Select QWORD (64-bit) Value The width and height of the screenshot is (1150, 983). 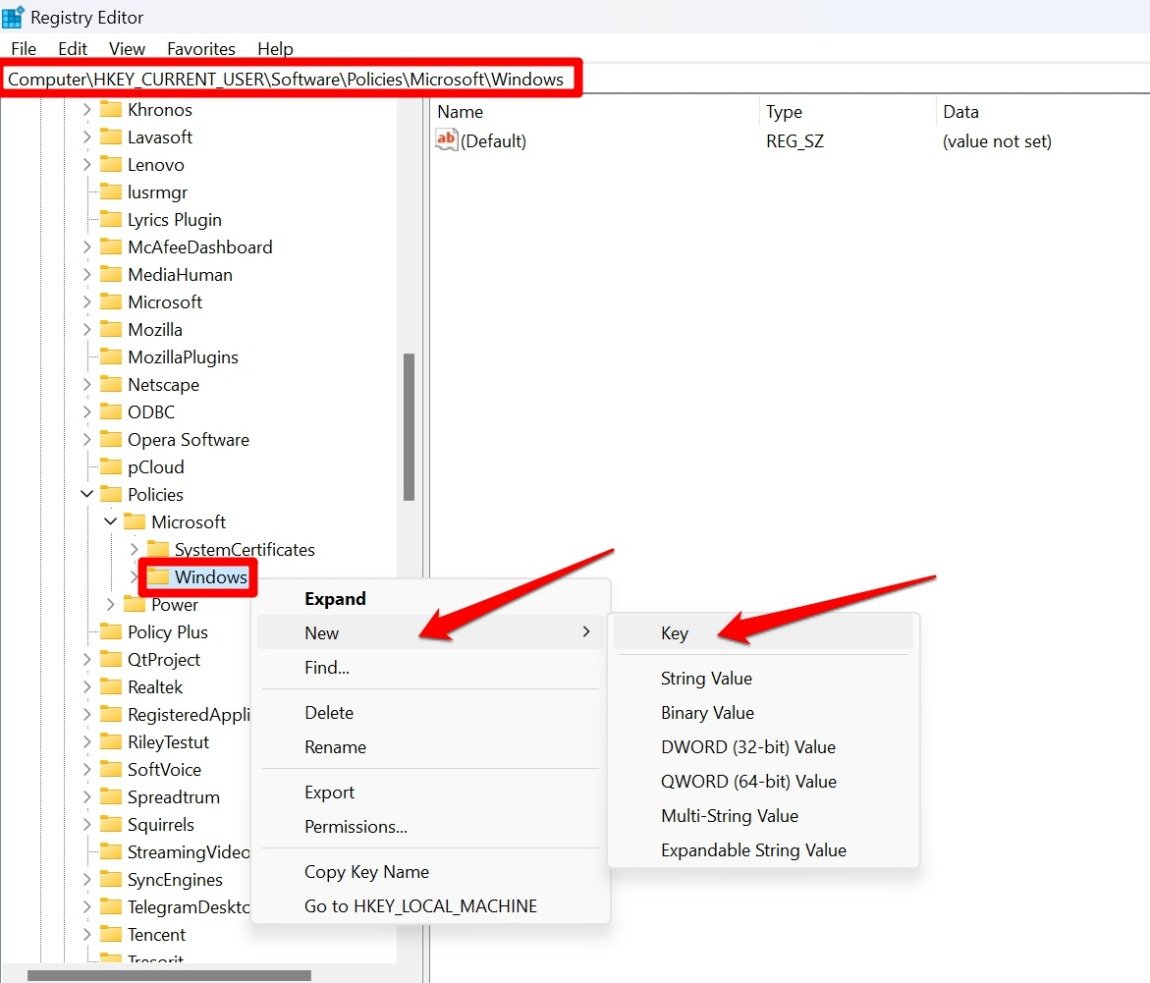click(763, 781)
